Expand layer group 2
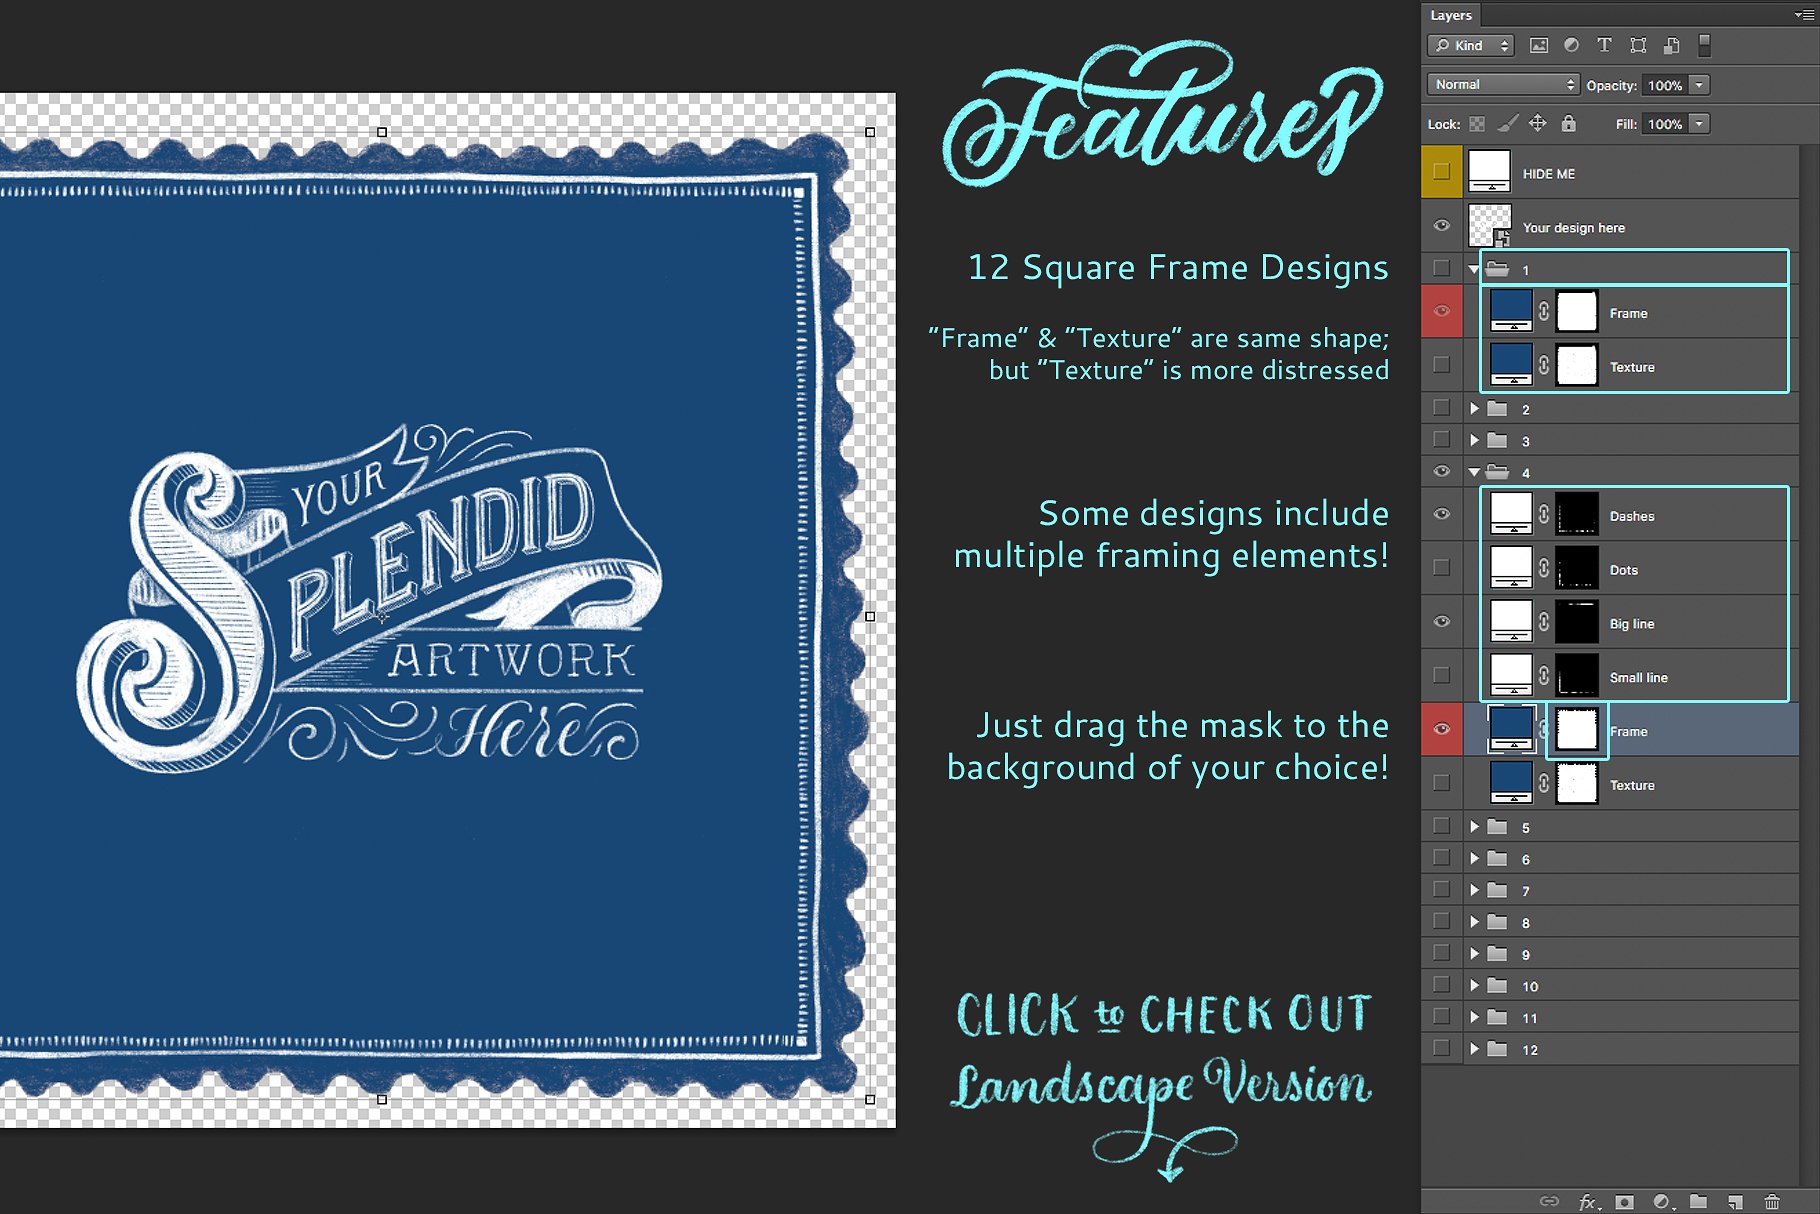 (1474, 409)
